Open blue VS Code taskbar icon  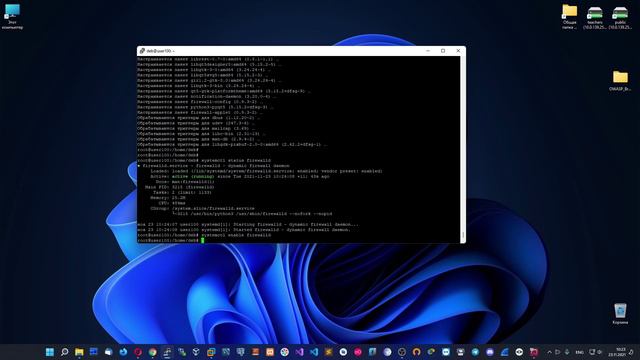[314, 352]
